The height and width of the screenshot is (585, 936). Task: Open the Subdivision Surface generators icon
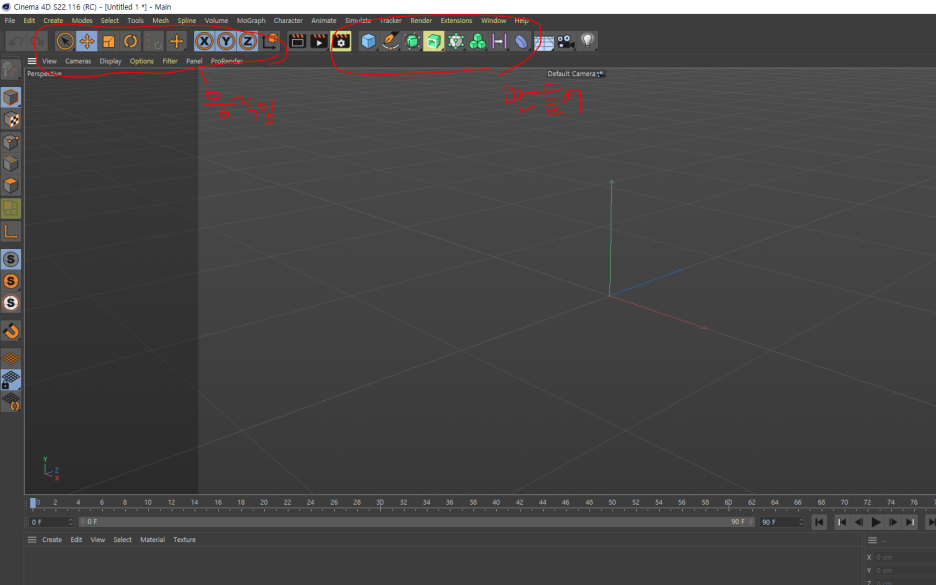(x=412, y=41)
